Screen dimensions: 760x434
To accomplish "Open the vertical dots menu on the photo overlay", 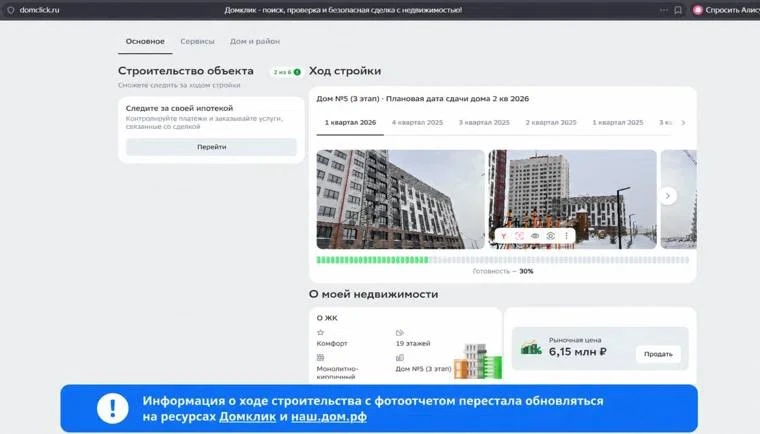I will tap(566, 236).
